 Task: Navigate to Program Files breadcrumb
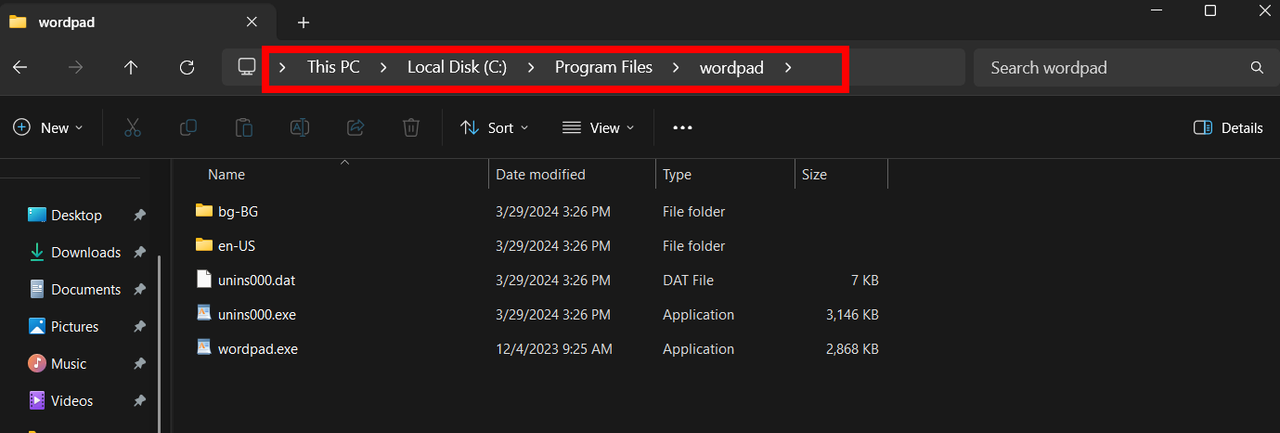(x=604, y=68)
